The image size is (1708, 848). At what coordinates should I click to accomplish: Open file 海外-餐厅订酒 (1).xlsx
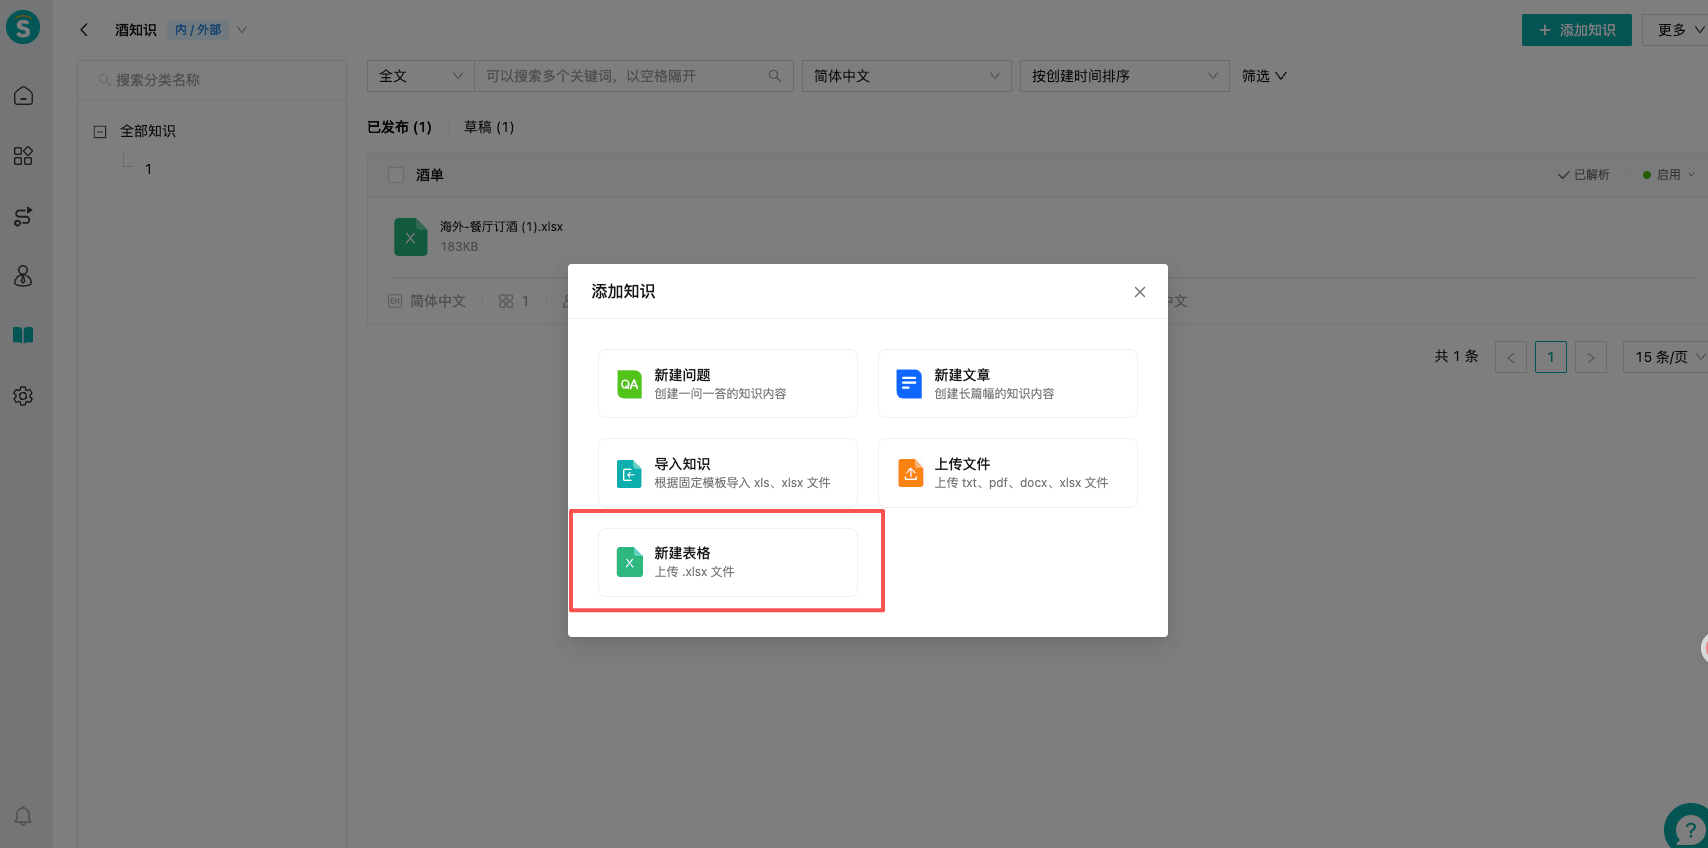[x=501, y=227]
